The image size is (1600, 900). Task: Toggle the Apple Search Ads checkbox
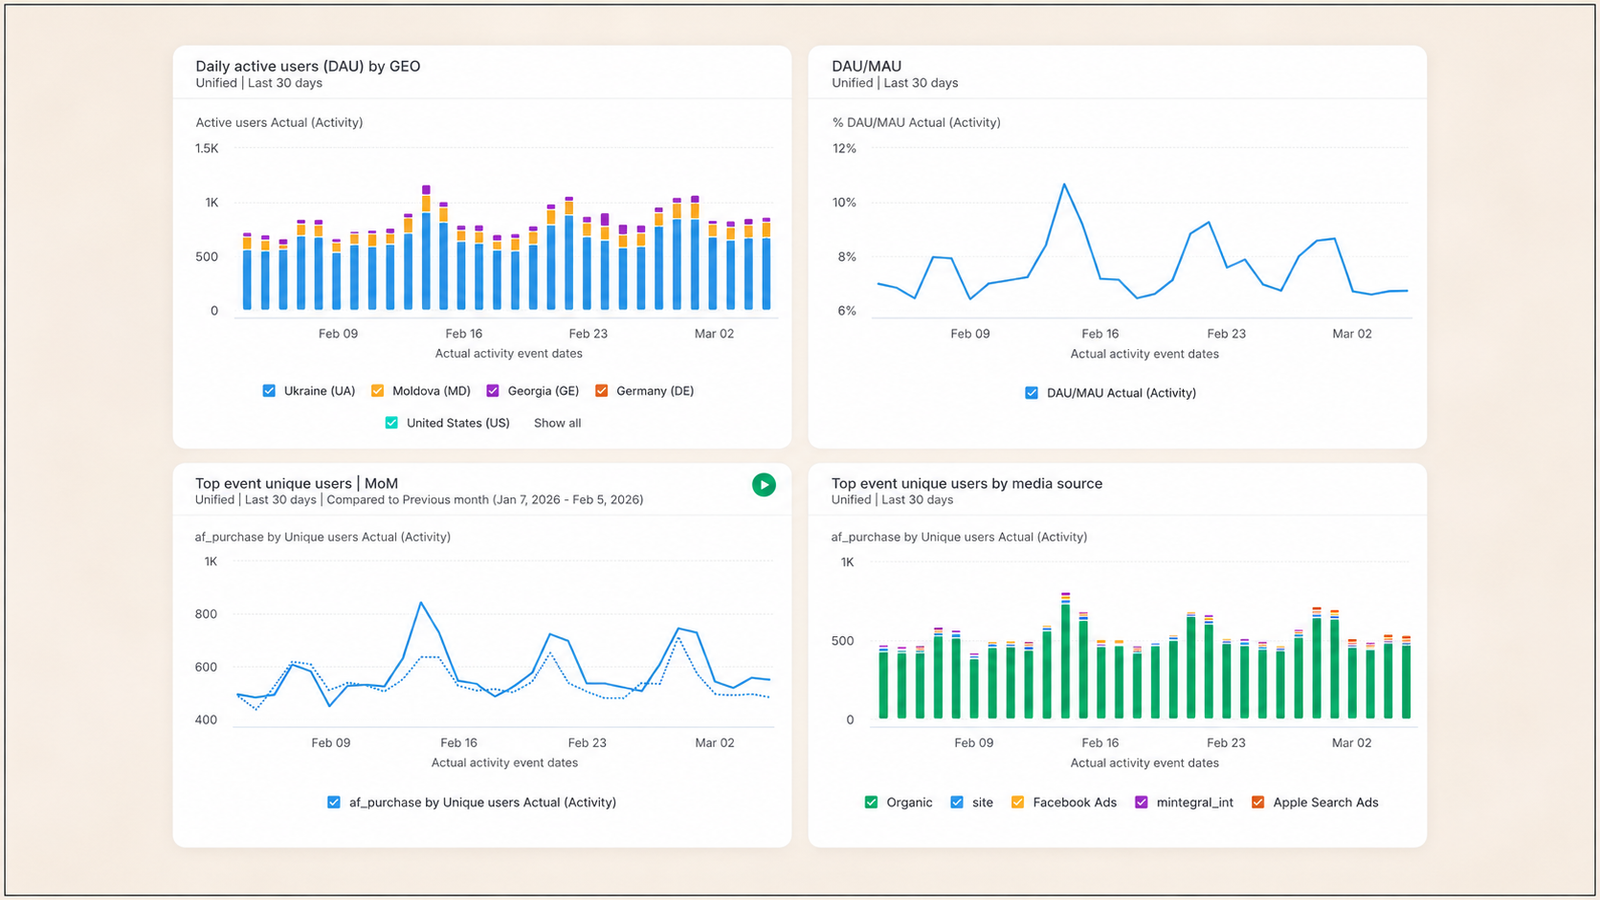pos(1258,802)
